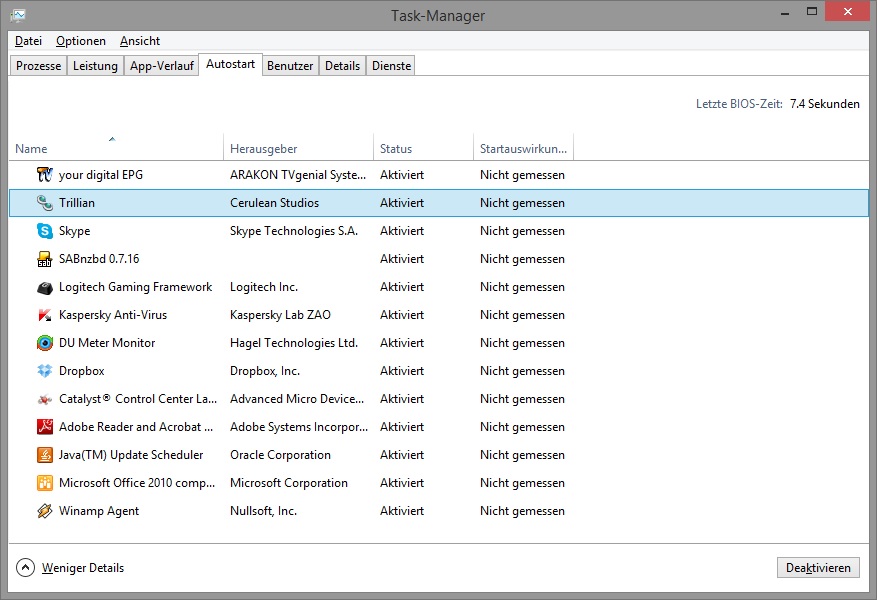Click the Winamp Agent icon
This screenshot has height=600, width=877.
(x=45, y=511)
